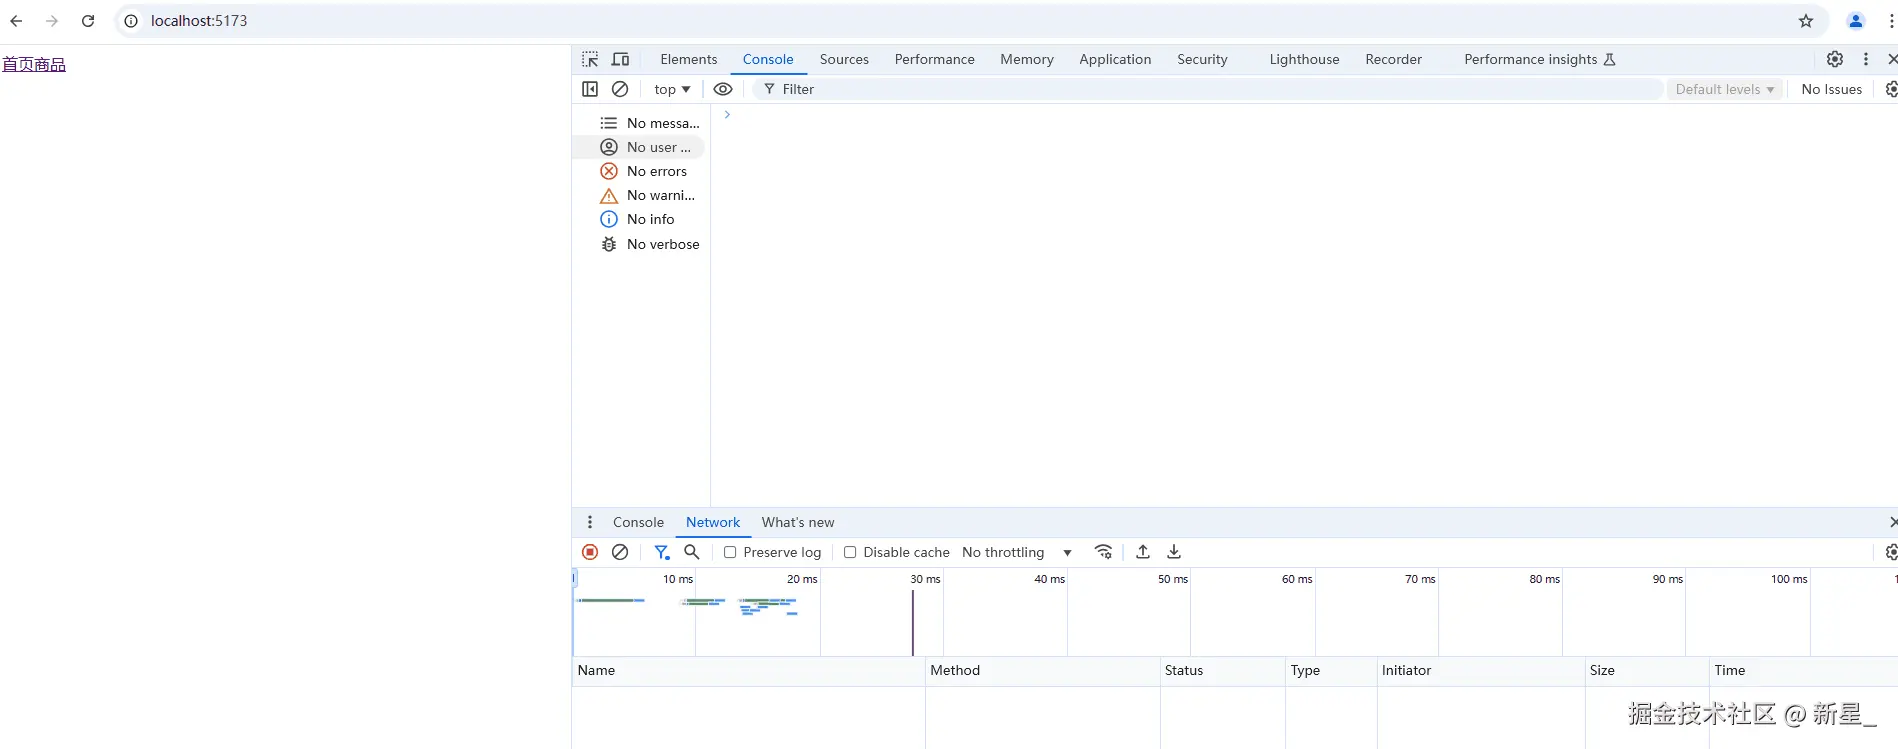The width and height of the screenshot is (1898, 749).
Task: Select the No info sidebar row
Action: (637, 219)
